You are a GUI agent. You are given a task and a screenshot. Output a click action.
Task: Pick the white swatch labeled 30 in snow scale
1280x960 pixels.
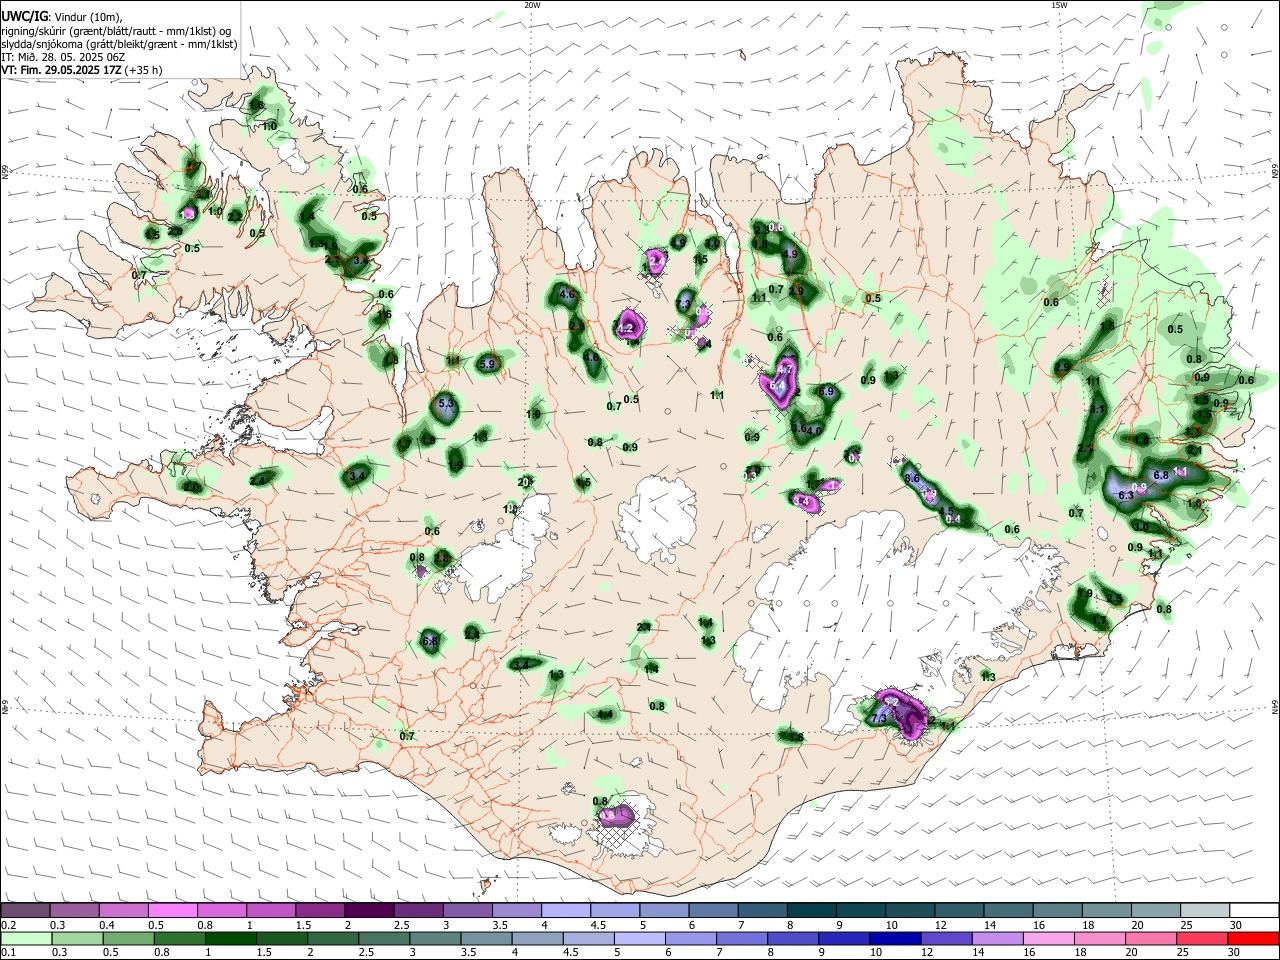tap(1254, 911)
